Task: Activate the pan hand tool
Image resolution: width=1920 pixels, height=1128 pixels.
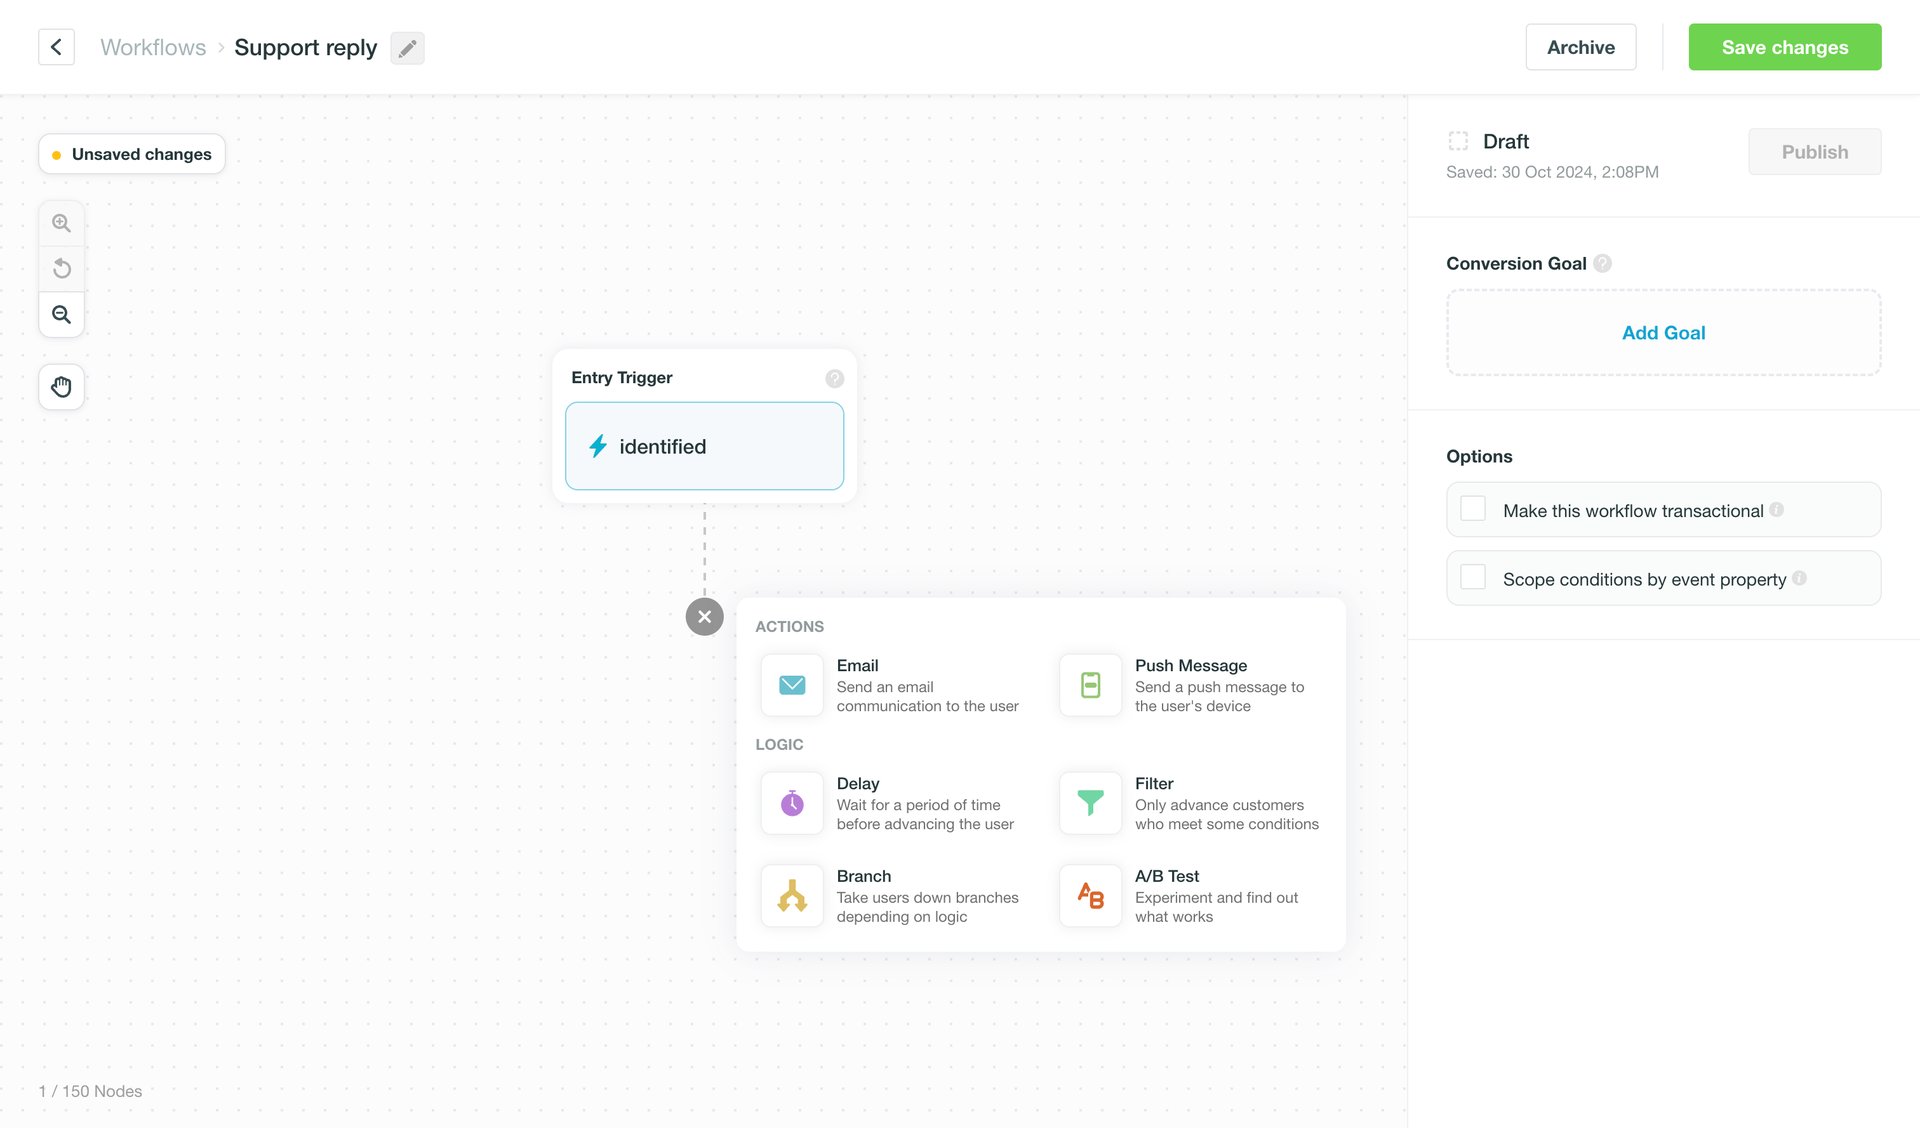Action: (61, 387)
